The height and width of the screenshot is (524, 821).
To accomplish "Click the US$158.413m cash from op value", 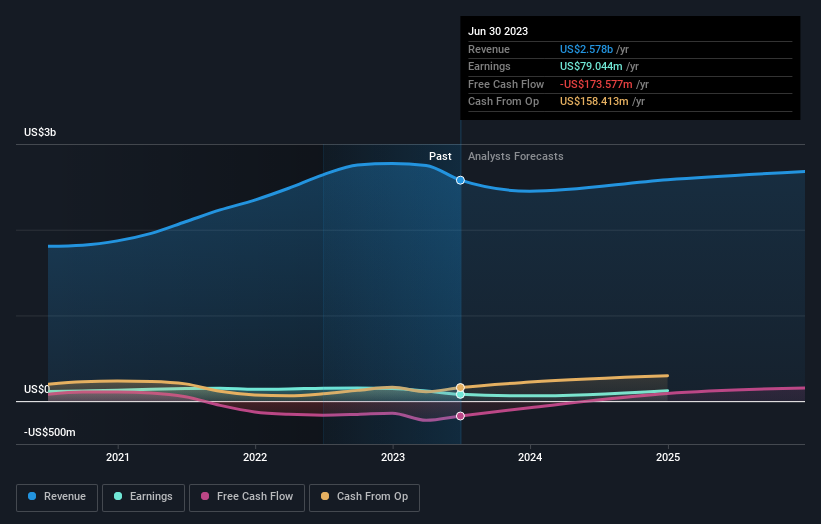I will click(594, 102).
